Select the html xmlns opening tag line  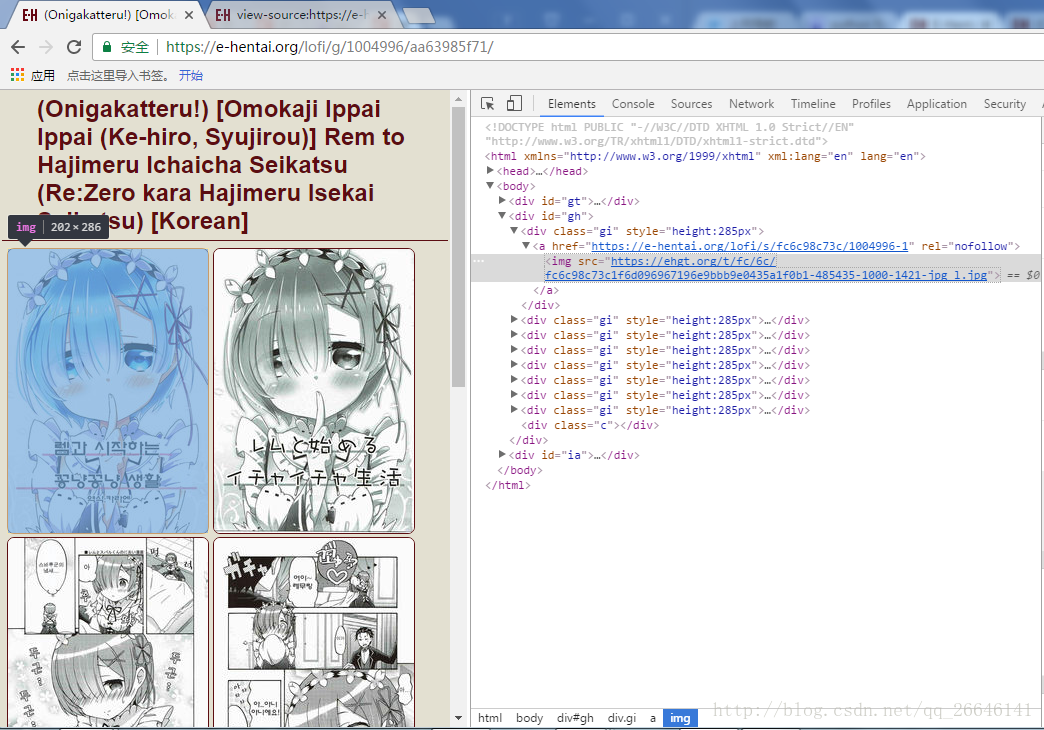(704, 156)
